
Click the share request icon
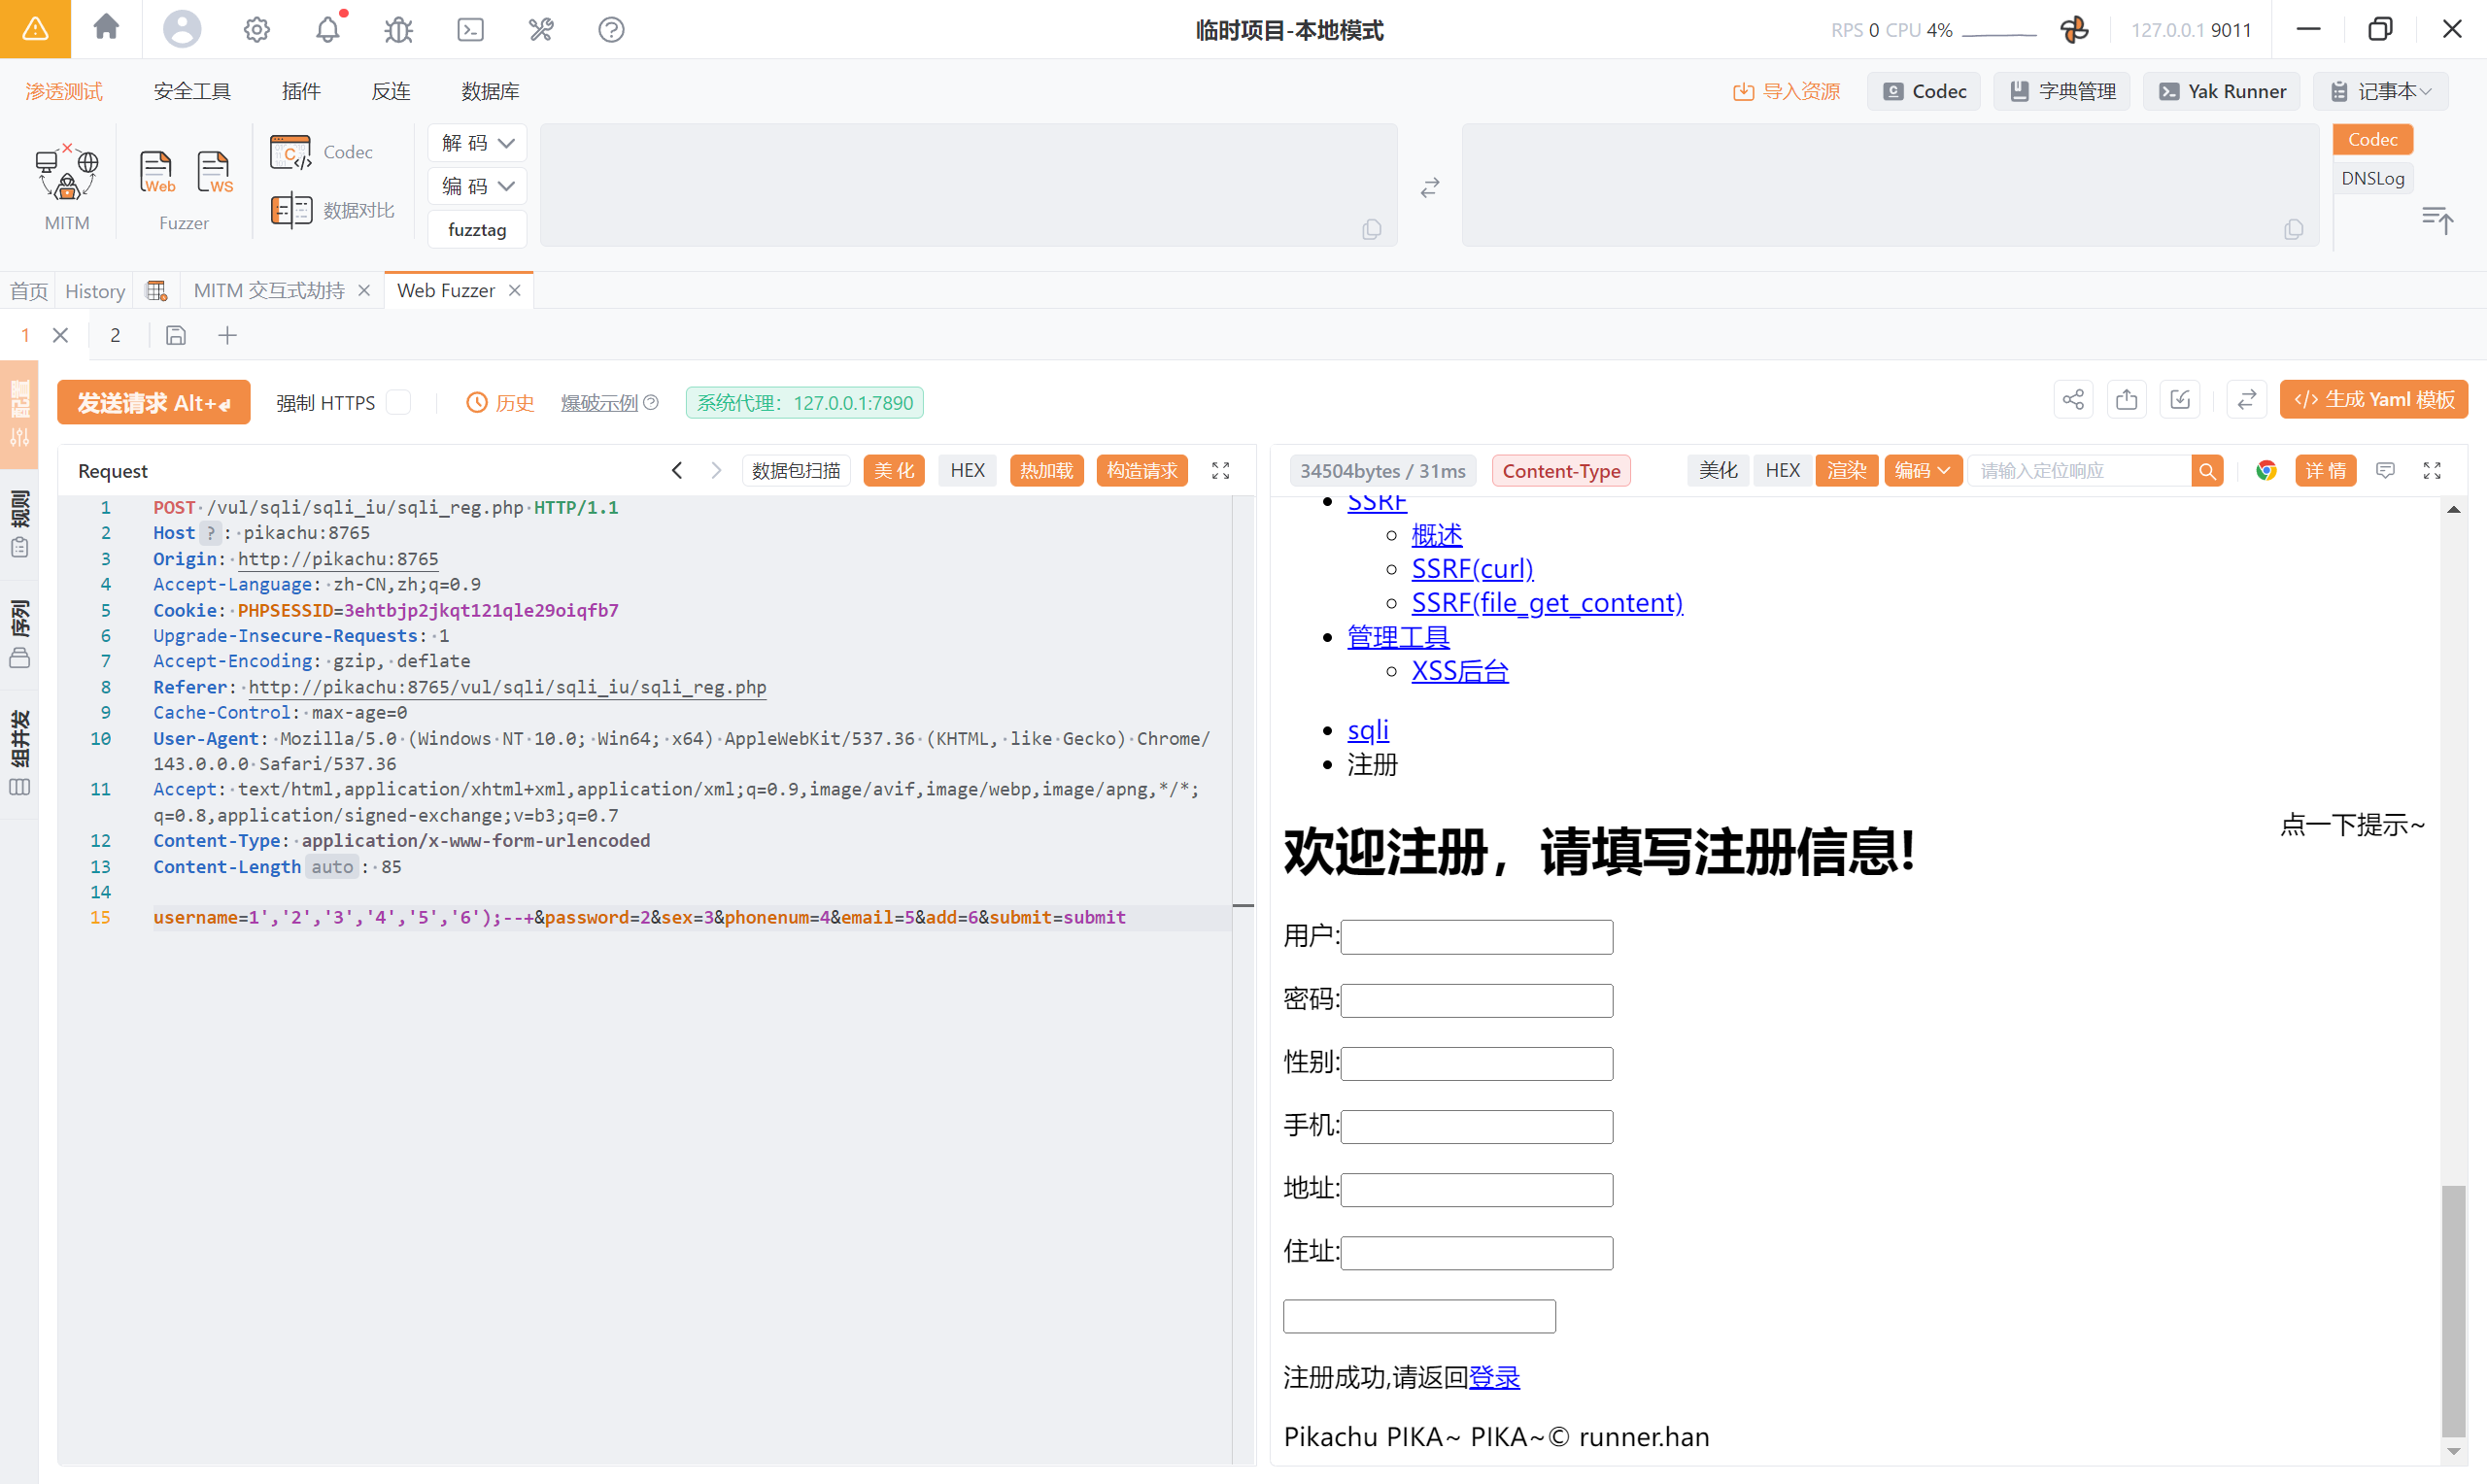click(x=2072, y=400)
